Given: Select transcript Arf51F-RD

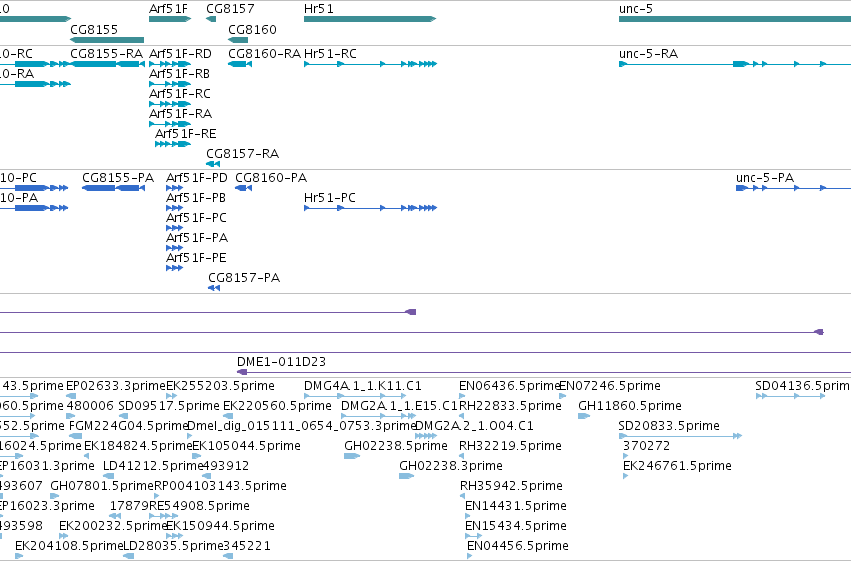Looking at the screenshot, I should point(180,54).
